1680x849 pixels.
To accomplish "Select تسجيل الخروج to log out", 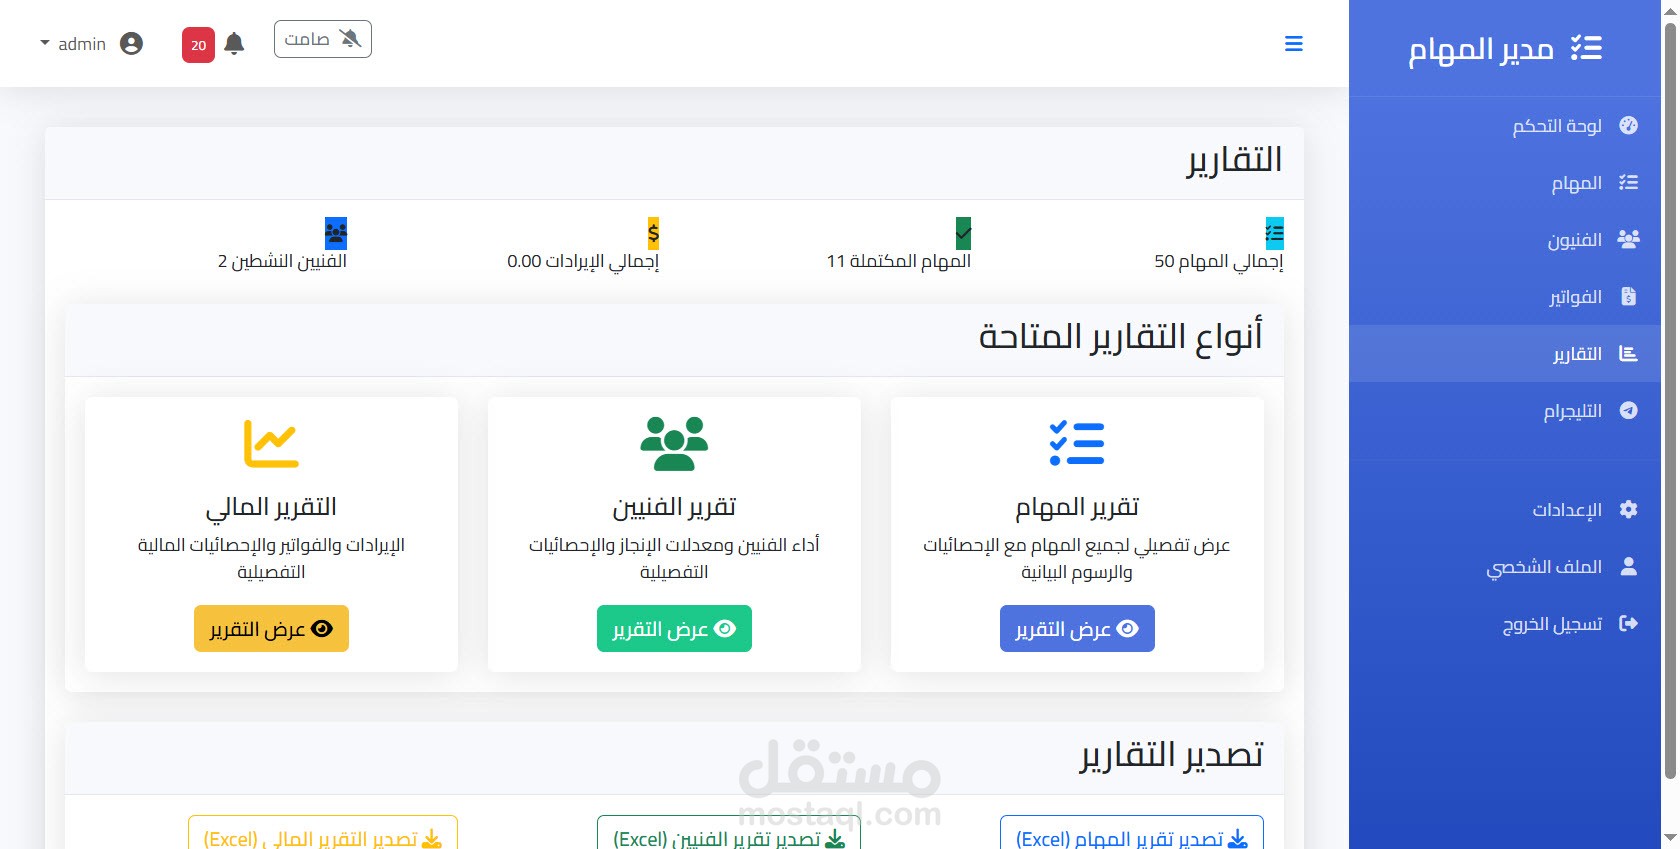I will point(1505,623).
